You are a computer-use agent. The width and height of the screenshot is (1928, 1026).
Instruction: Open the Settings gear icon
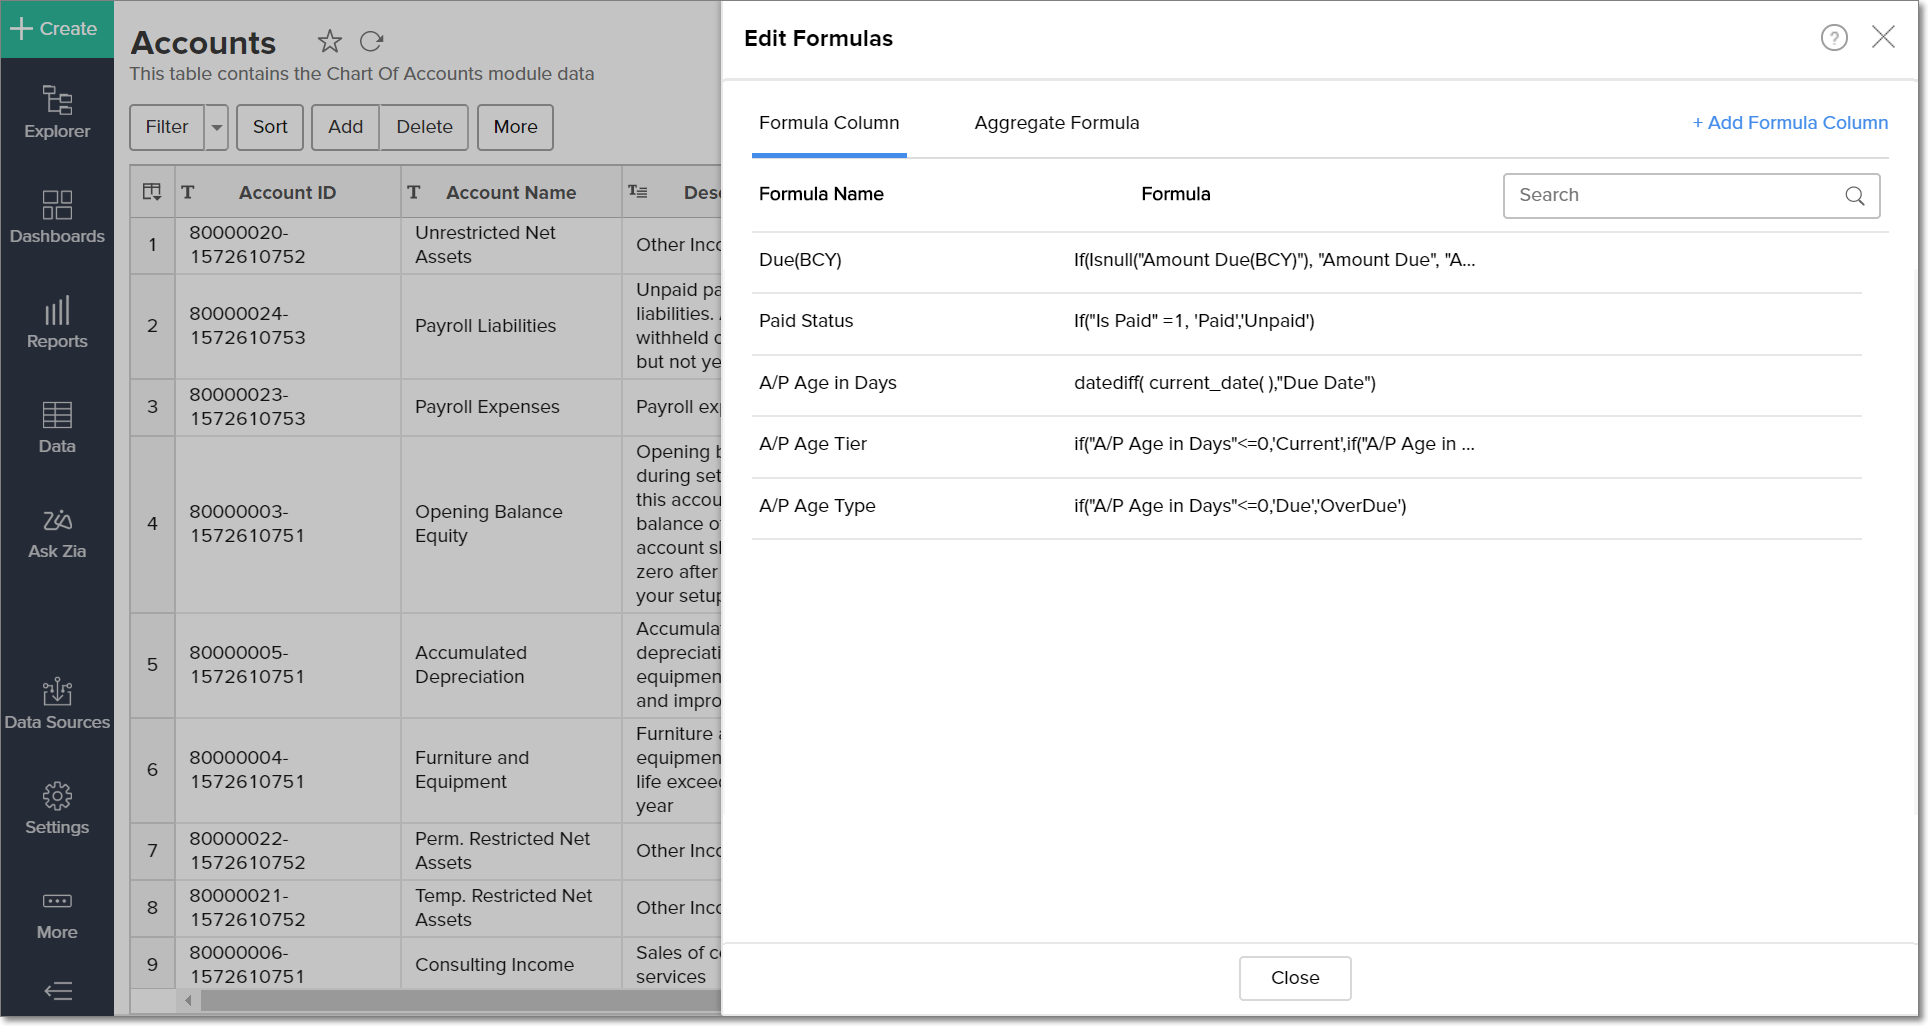pyautogui.click(x=57, y=808)
